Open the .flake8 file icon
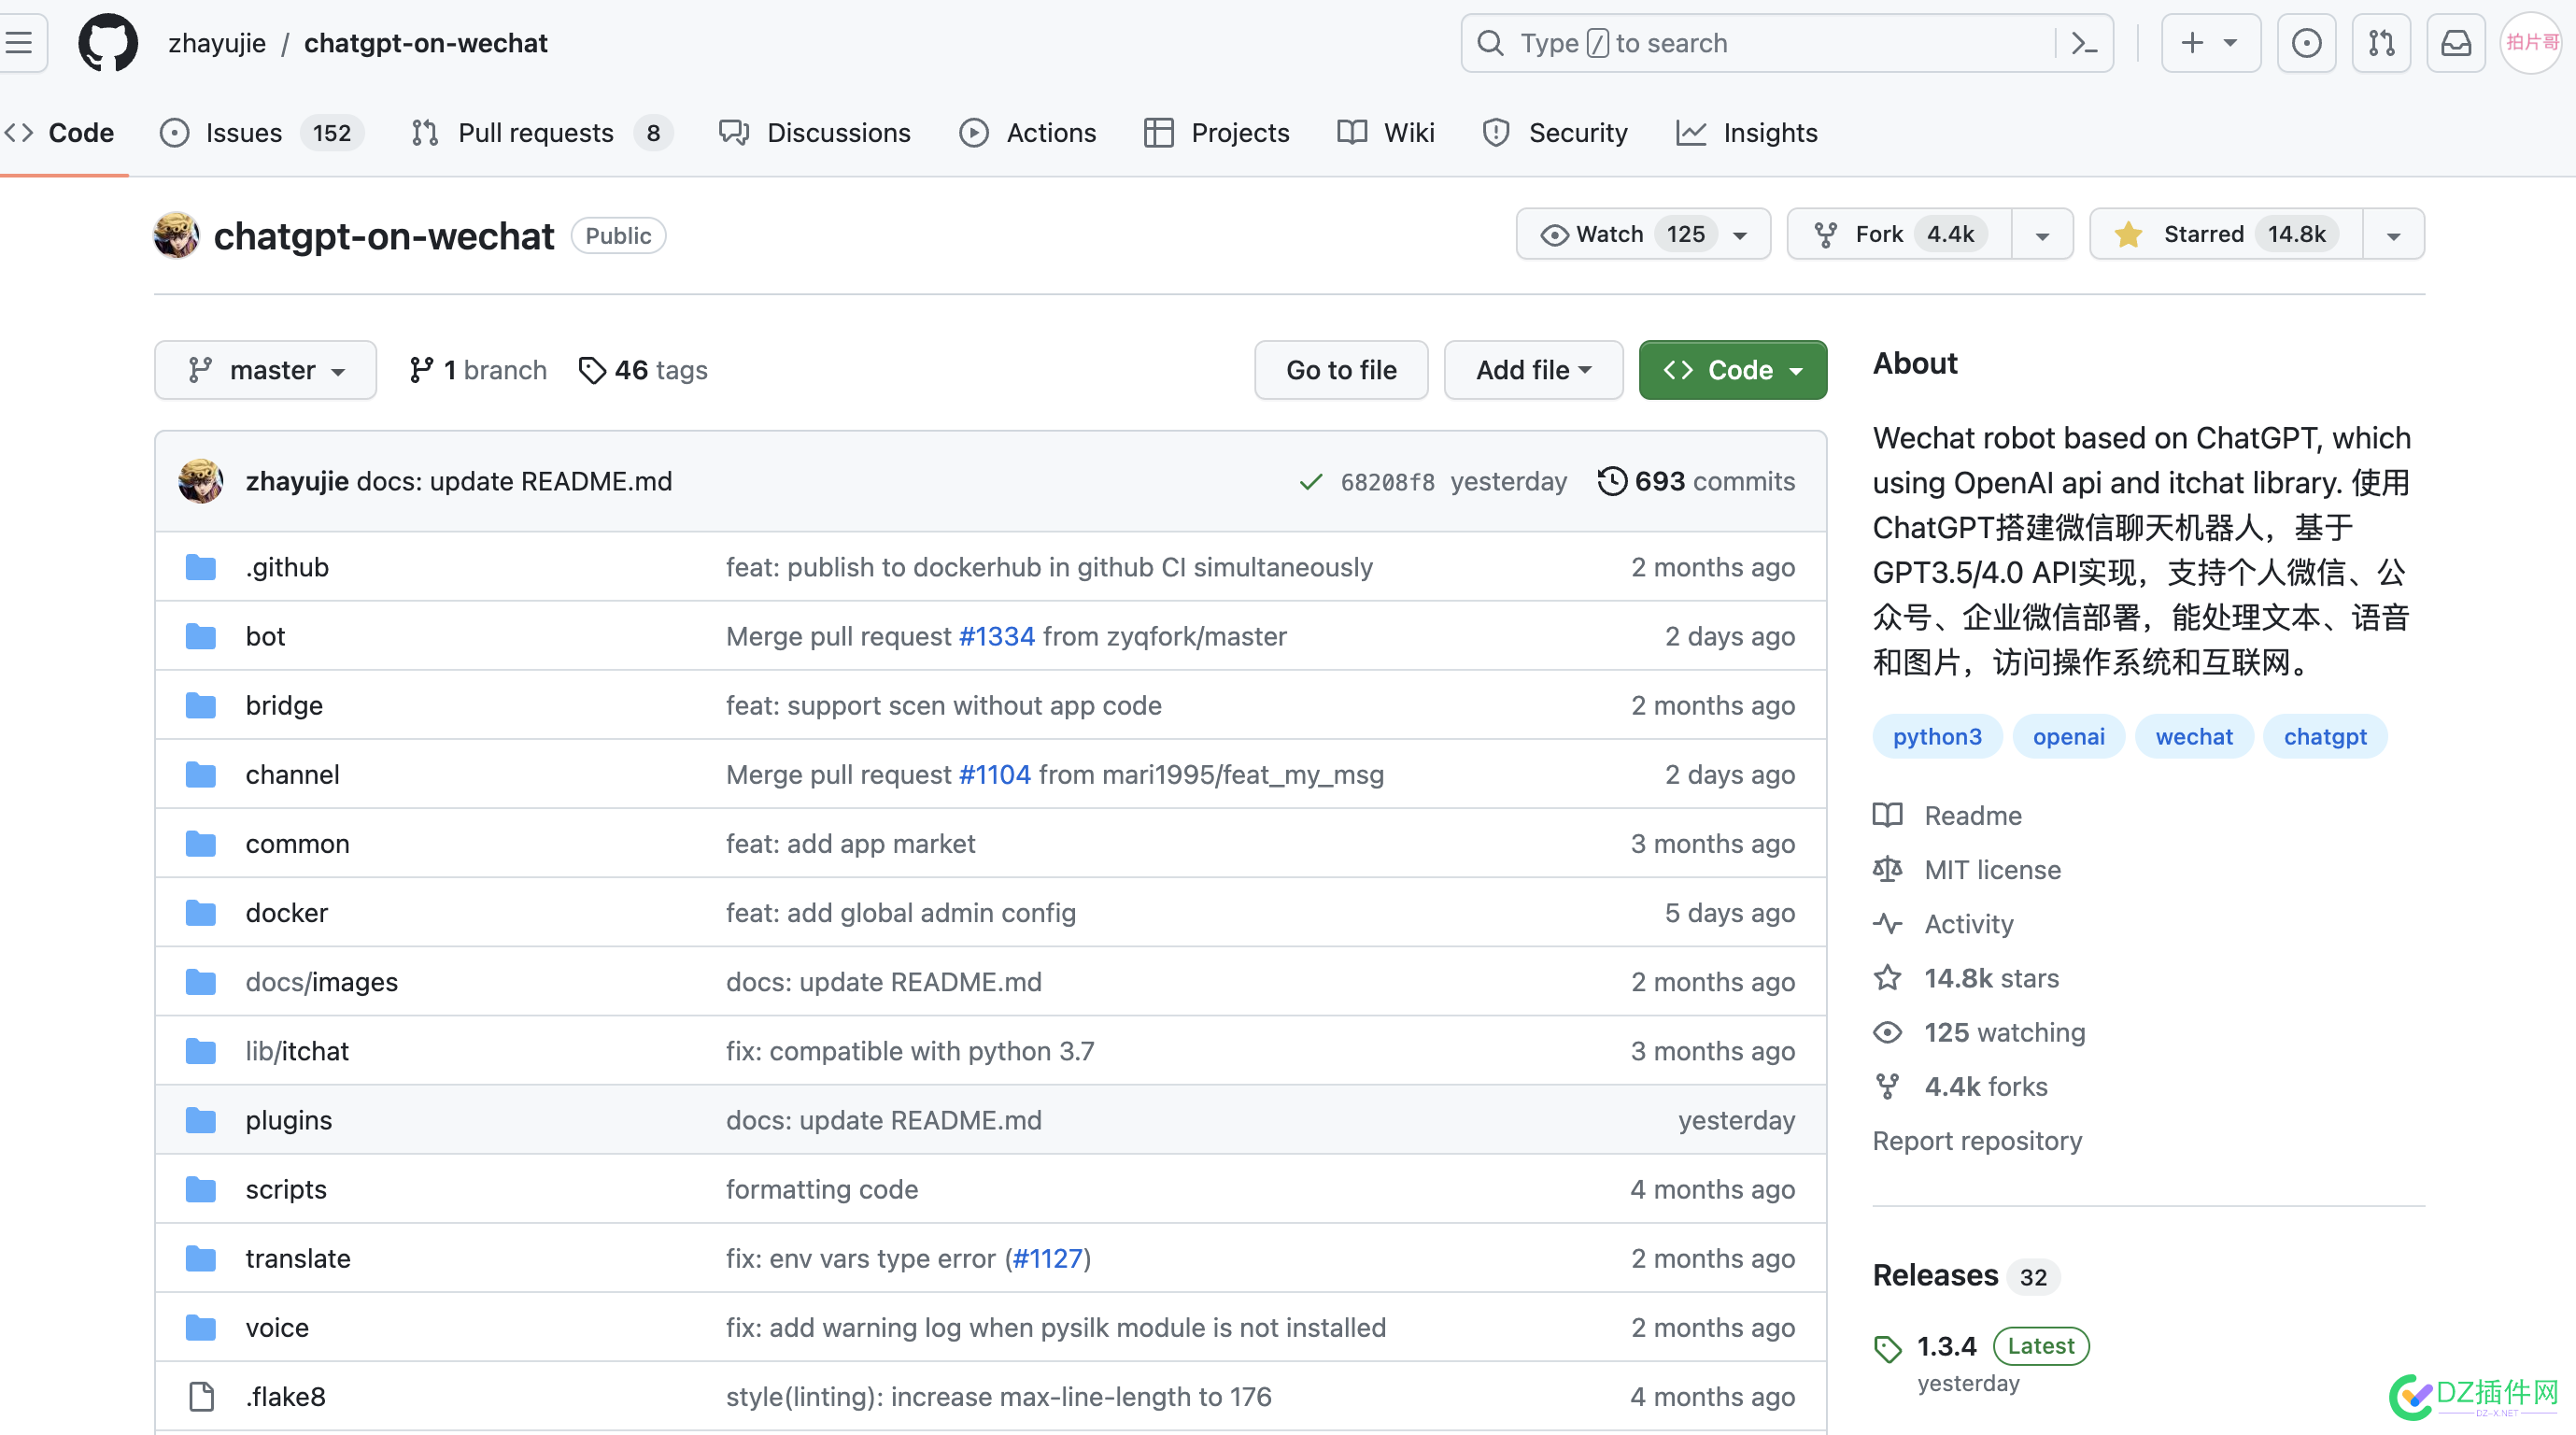This screenshot has height=1435, width=2576. 201,1397
